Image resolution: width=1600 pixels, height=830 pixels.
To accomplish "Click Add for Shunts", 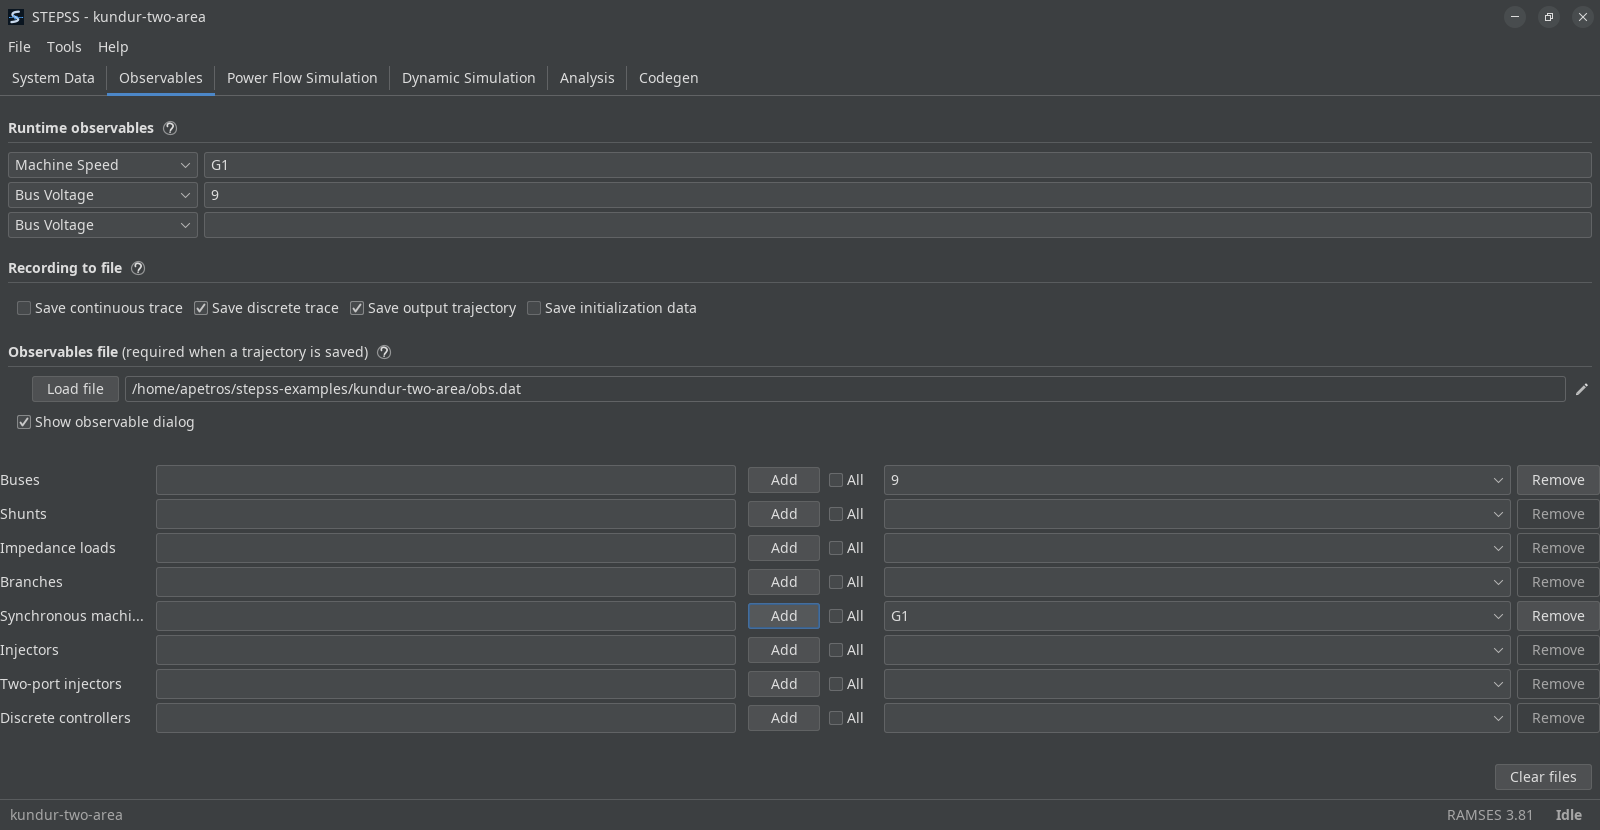I will 784,514.
